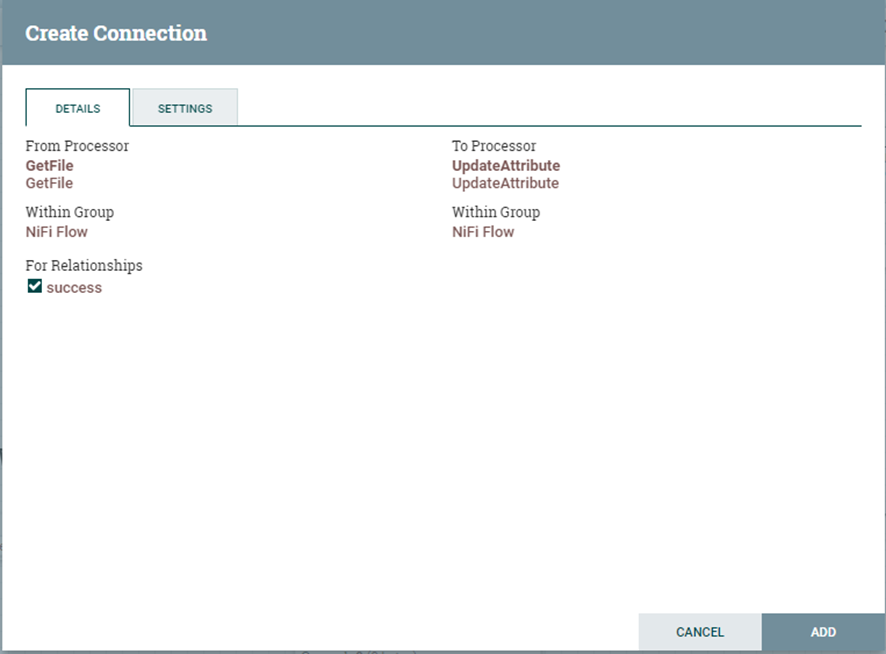Open the Settings tab
This screenshot has width=886, height=654.
pos(185,108)
